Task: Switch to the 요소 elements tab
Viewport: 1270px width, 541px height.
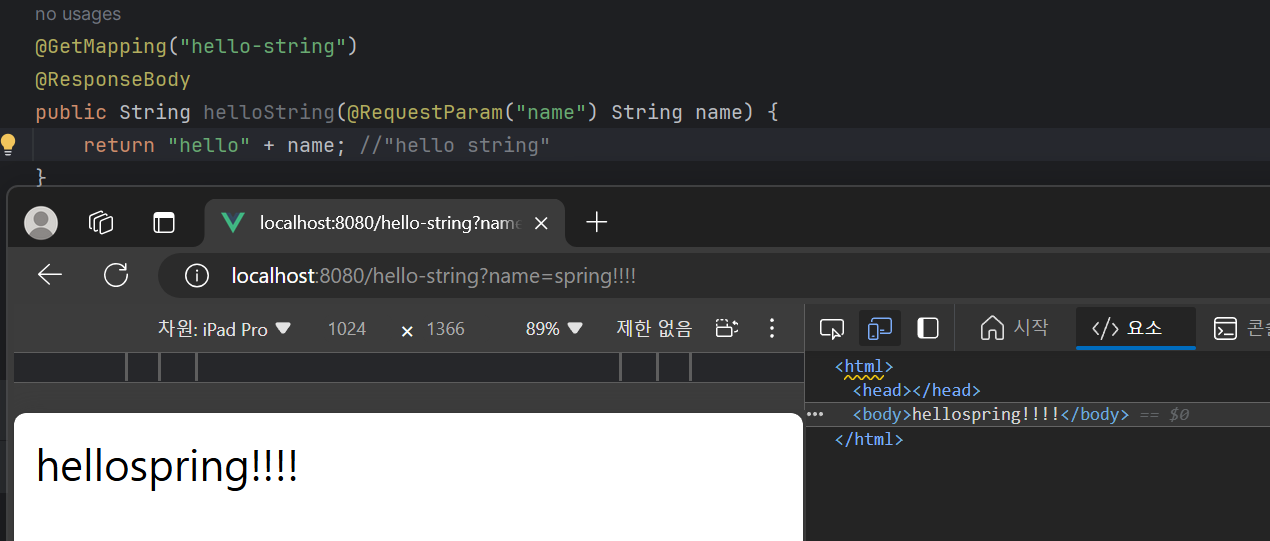Action: coord(1136,328)
